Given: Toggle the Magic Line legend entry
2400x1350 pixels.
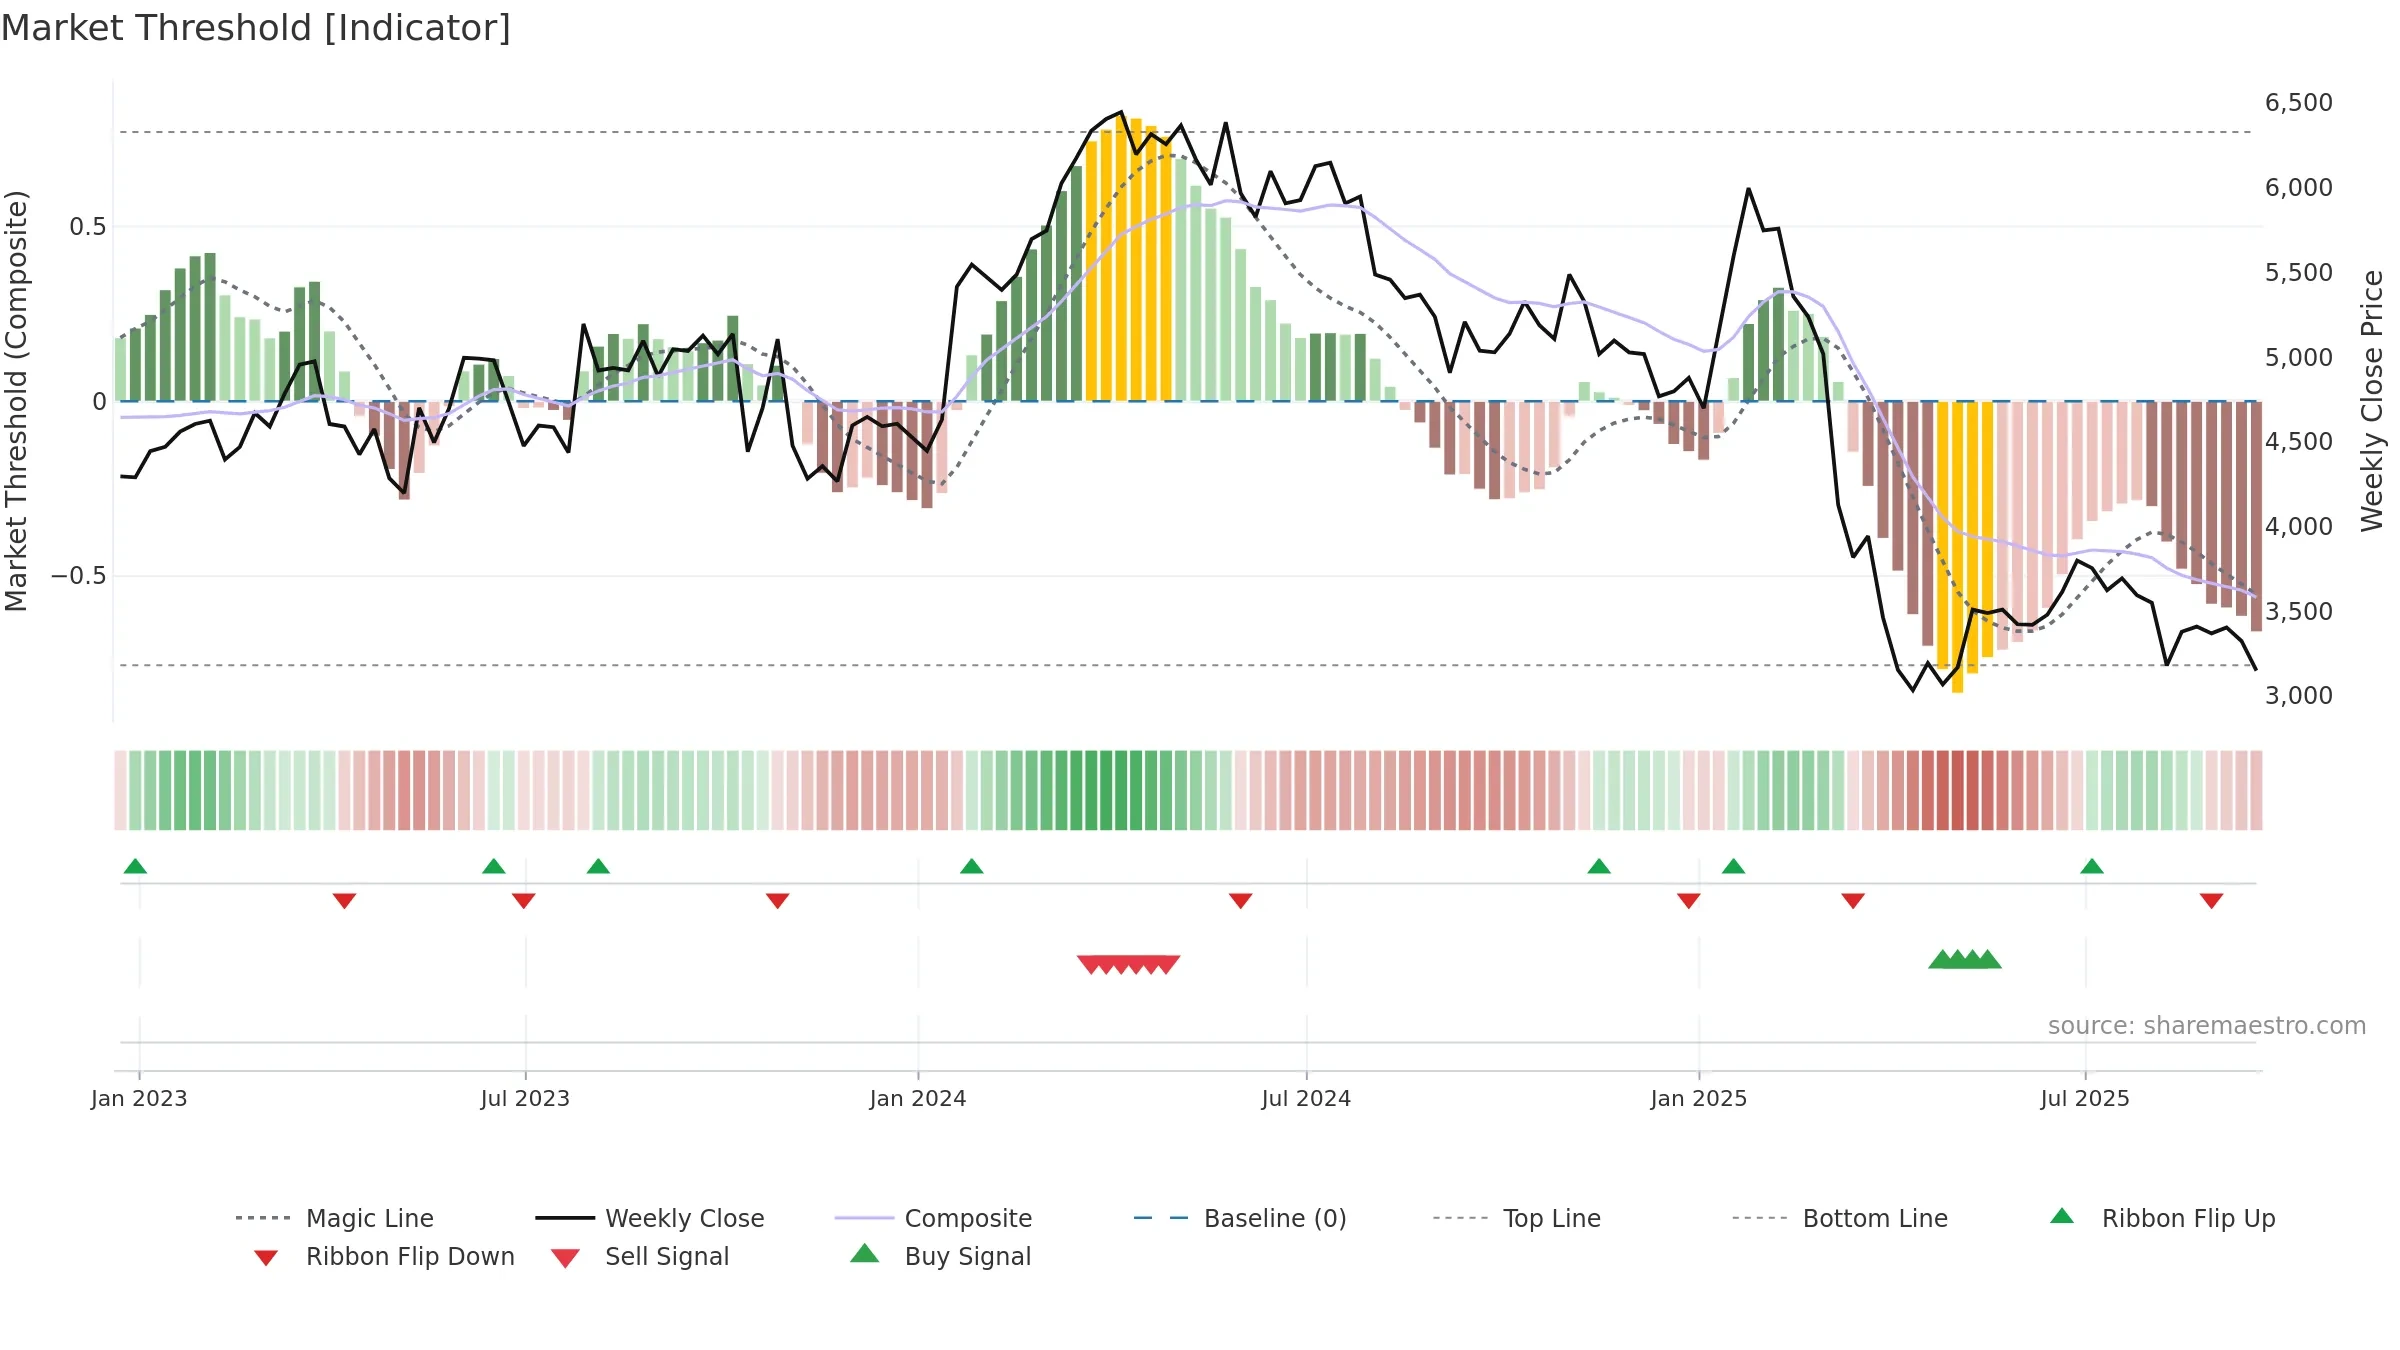Looking at the screenshot, I should coord(334,1218).
